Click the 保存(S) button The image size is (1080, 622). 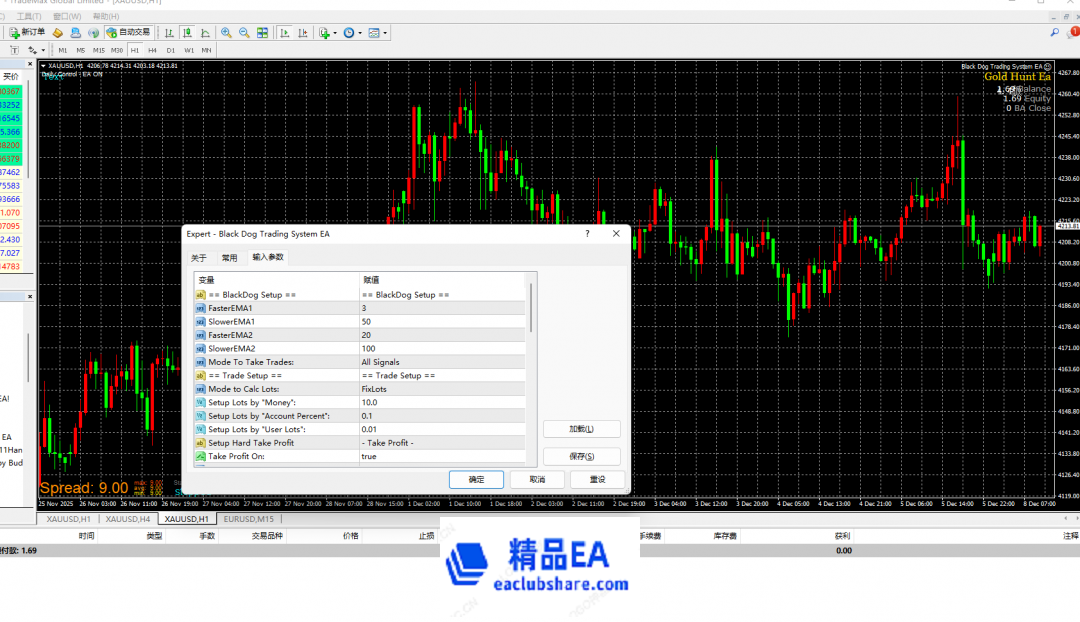[581, 456]
